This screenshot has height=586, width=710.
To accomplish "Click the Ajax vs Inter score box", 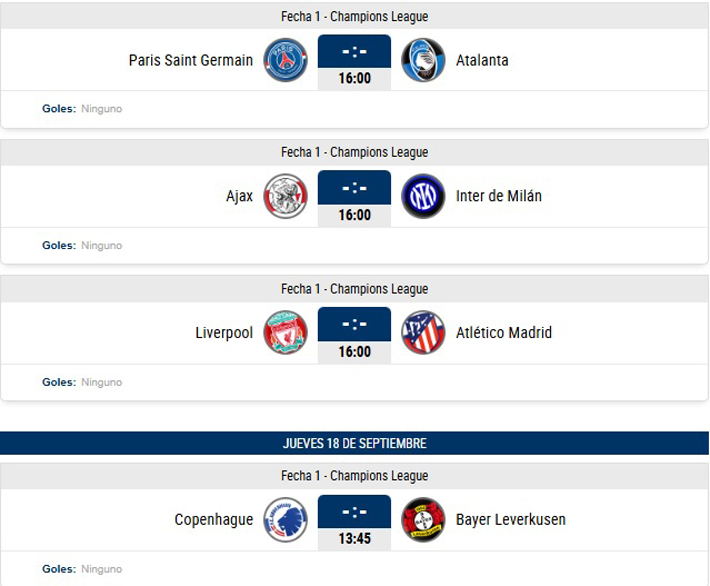I will [x=354, y=186].
